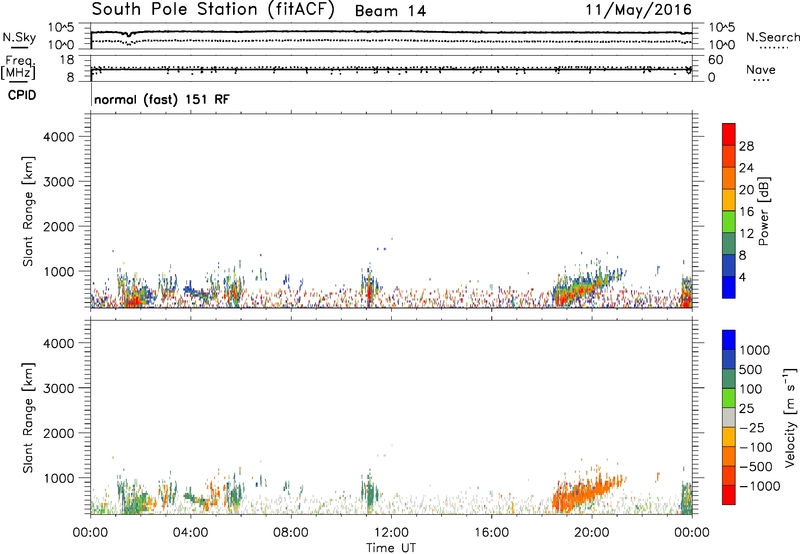This screenshot has width=800, height=554.
Task: Click the "Nave" legend label
Action: tap(760, 70)
